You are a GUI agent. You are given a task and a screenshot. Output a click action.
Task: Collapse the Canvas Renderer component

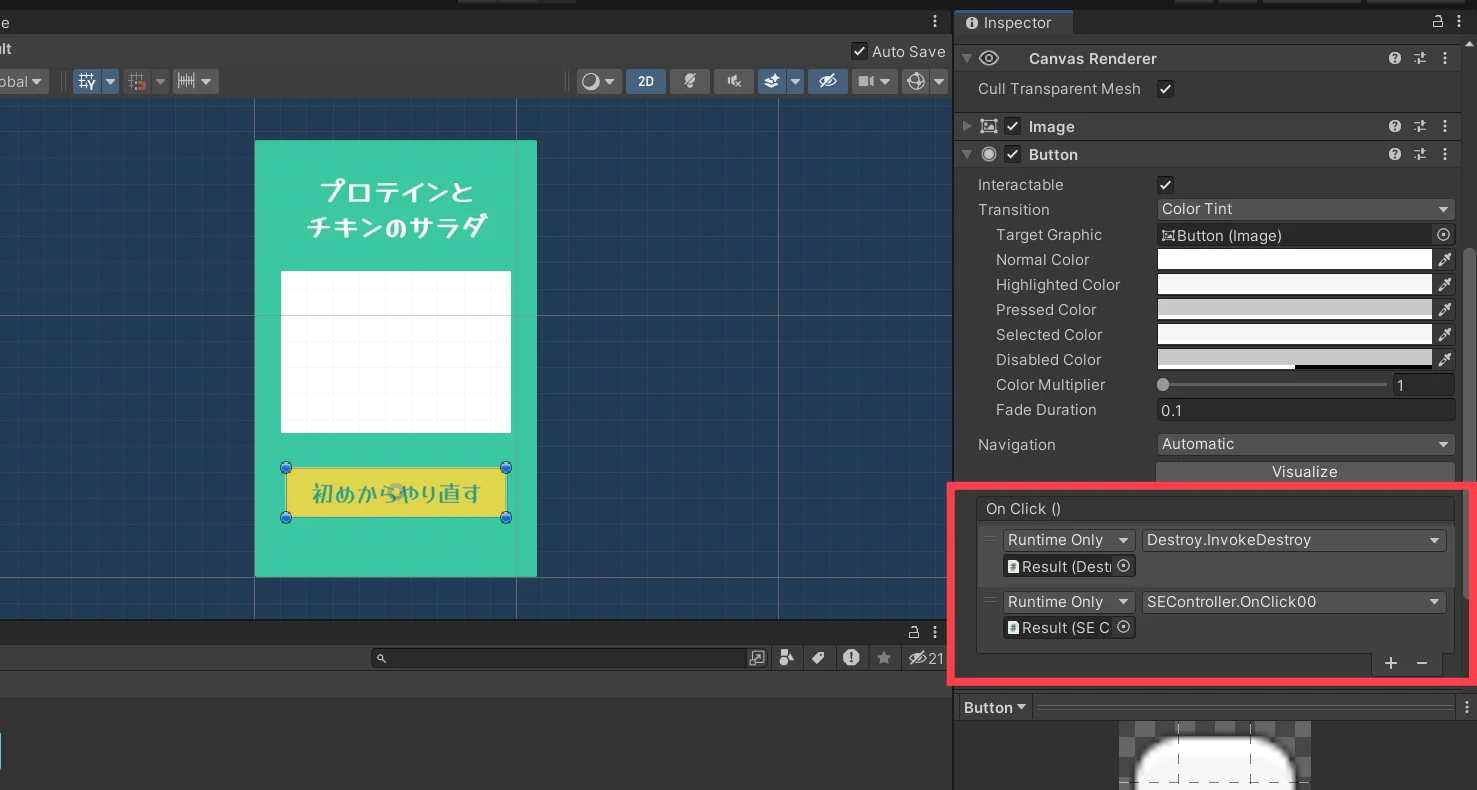[x=967, y=59]
